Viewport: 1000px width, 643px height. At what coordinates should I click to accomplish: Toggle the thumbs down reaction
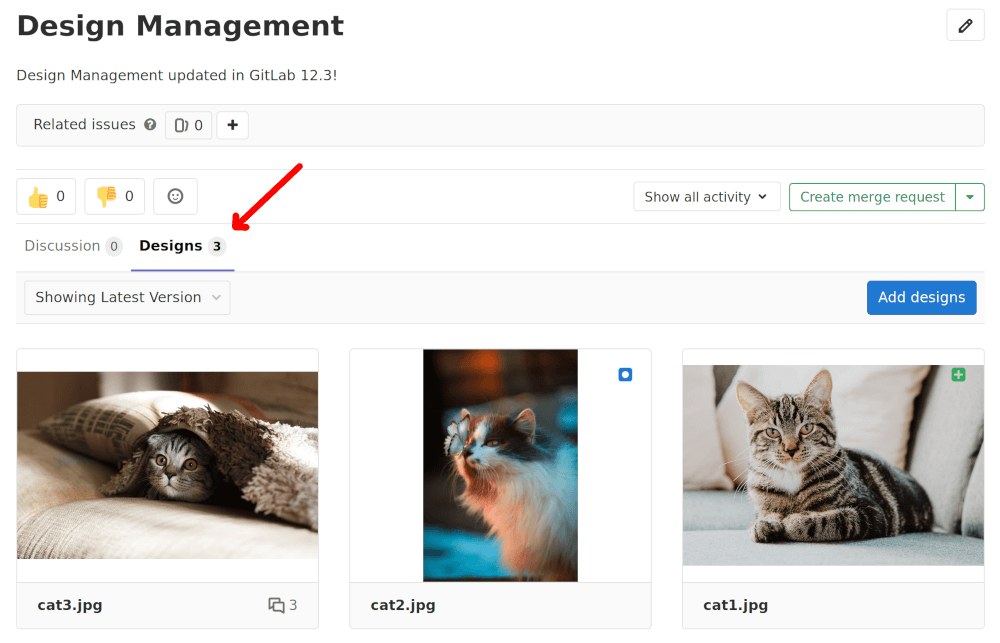click(113, 196)
